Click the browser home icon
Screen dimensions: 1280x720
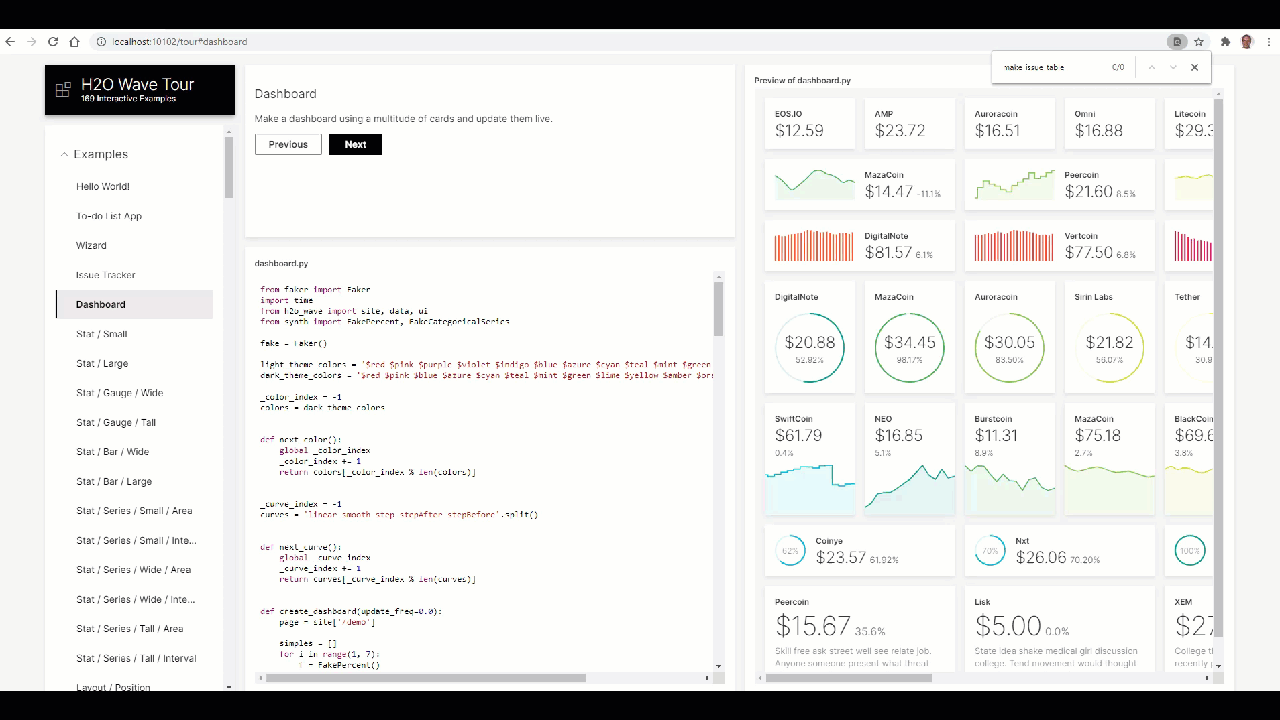click(75, 41)
